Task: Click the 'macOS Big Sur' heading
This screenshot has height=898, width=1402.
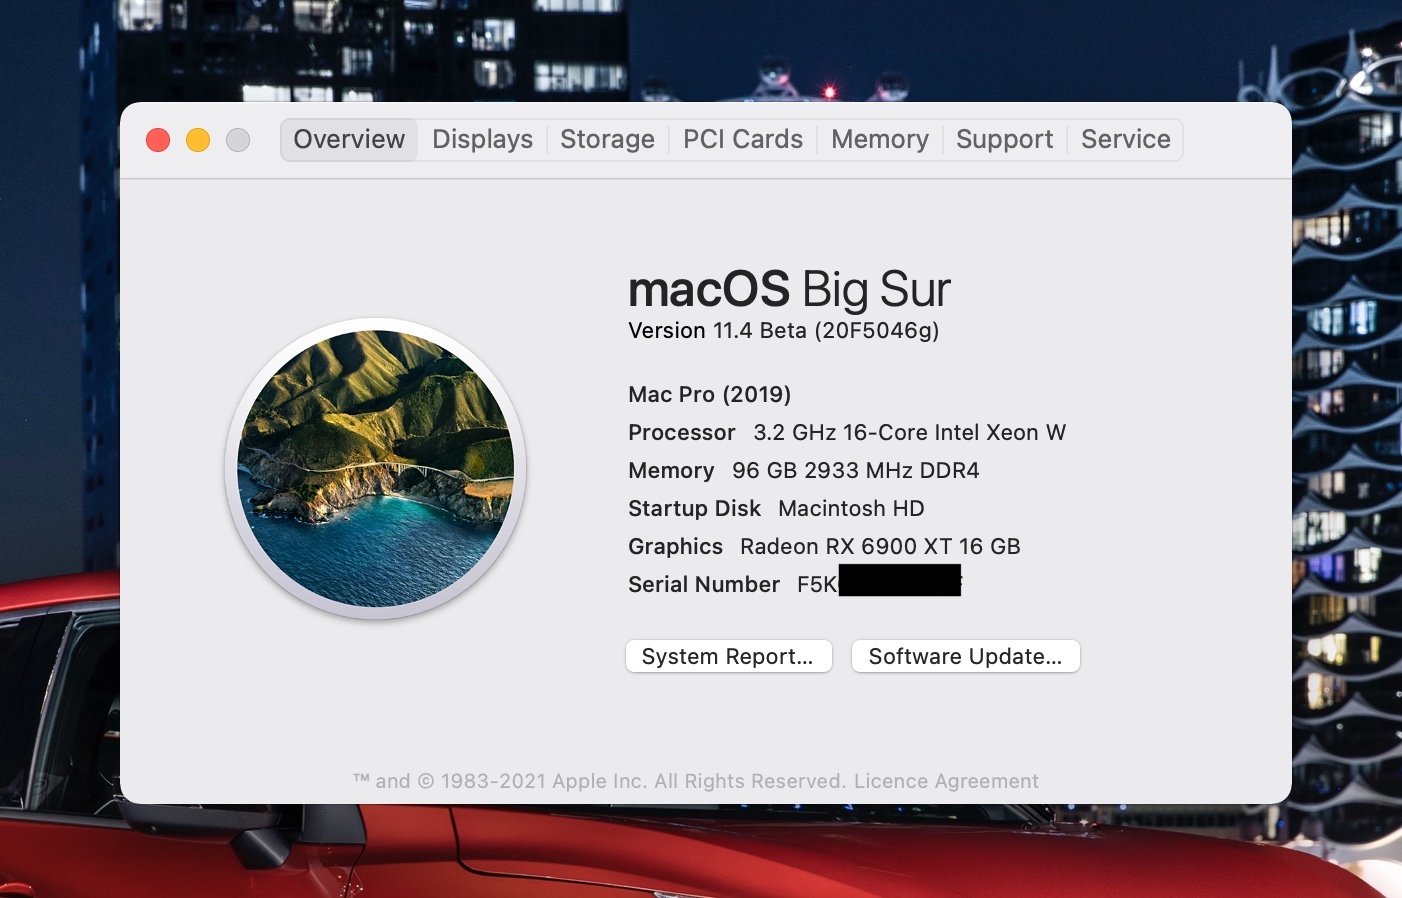Action: [789, 289]
